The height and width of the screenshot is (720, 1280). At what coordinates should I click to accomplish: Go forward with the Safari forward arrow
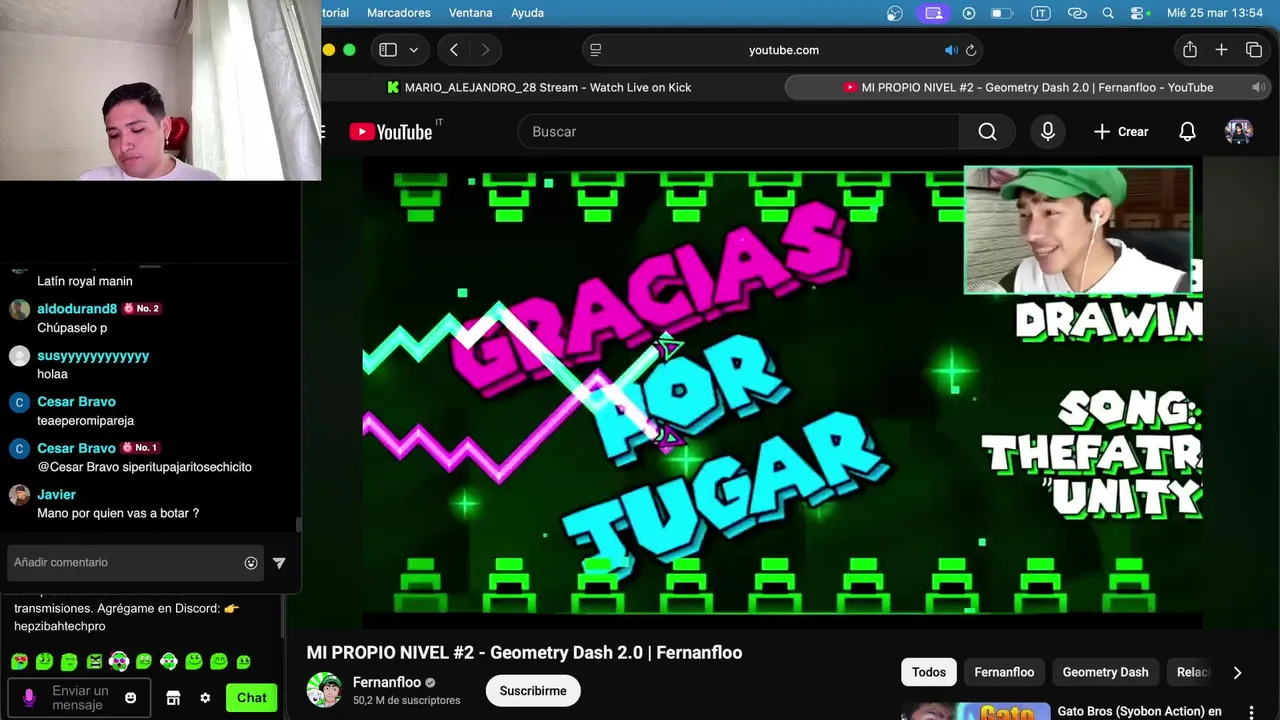click(x=486, y=50)
